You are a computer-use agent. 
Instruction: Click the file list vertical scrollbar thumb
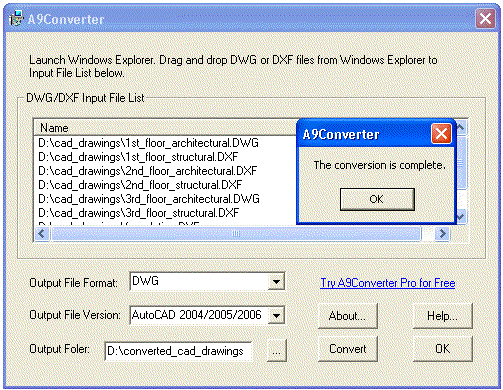point(461,163)
